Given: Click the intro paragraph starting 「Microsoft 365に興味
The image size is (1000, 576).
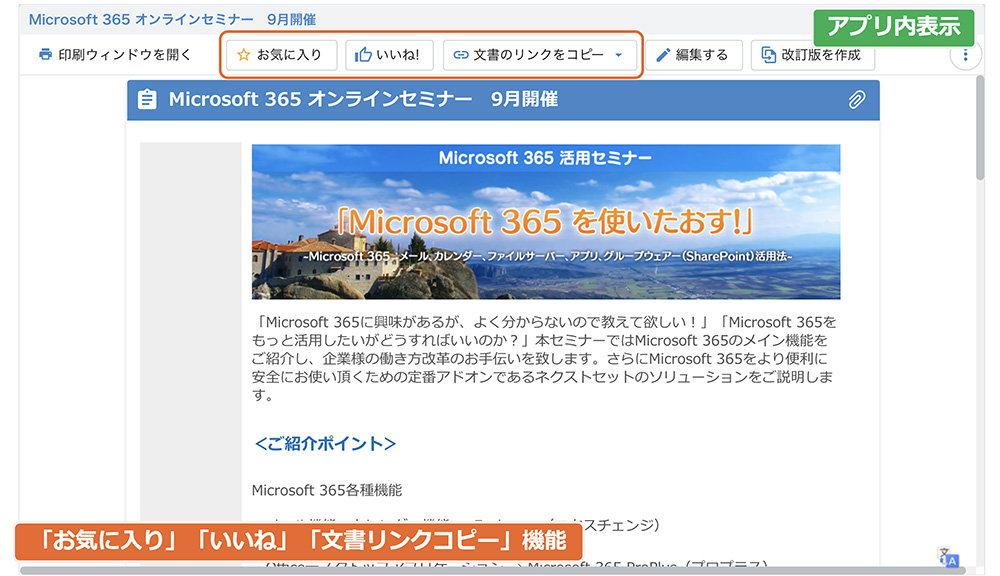Looking at the screenshot, I should (543, 358).
